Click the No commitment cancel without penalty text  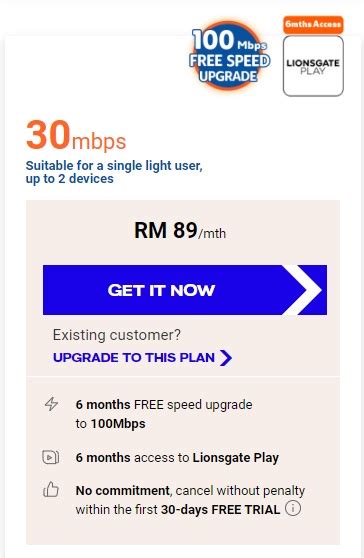coord(190,490)
